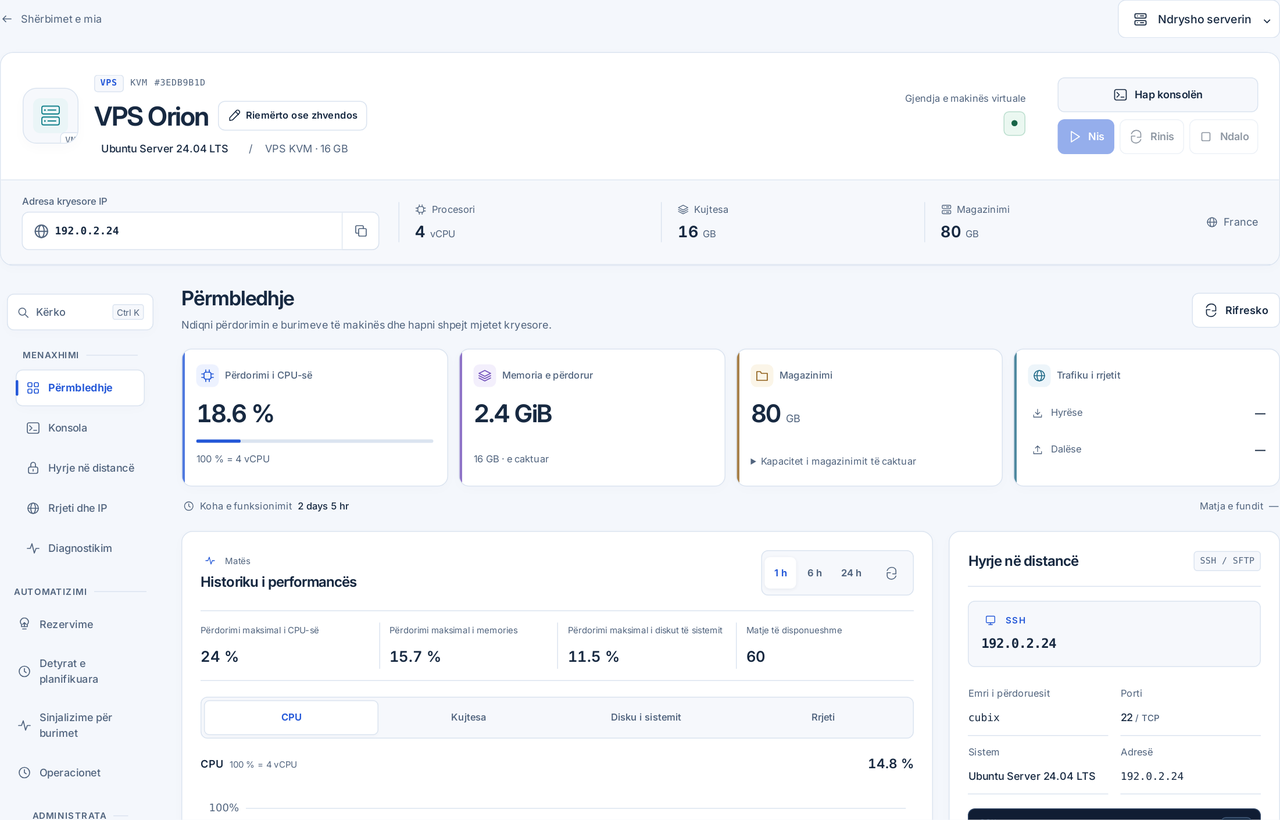Refresh the performance history chart icon
The image size is (1280, 820).
891,573
